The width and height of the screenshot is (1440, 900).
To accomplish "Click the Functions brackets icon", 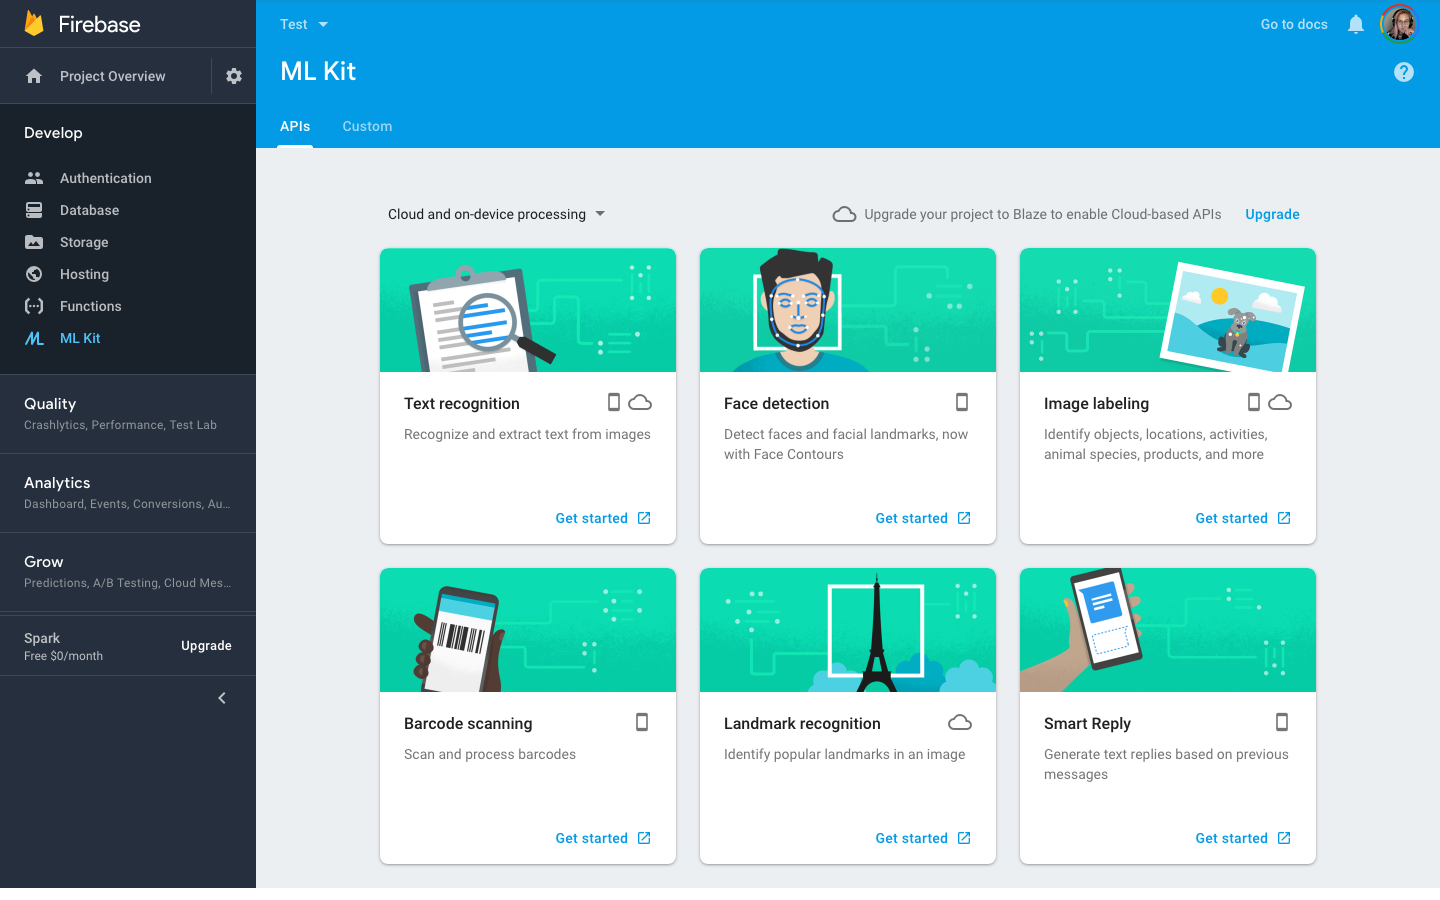I will [x=34, y=306].
